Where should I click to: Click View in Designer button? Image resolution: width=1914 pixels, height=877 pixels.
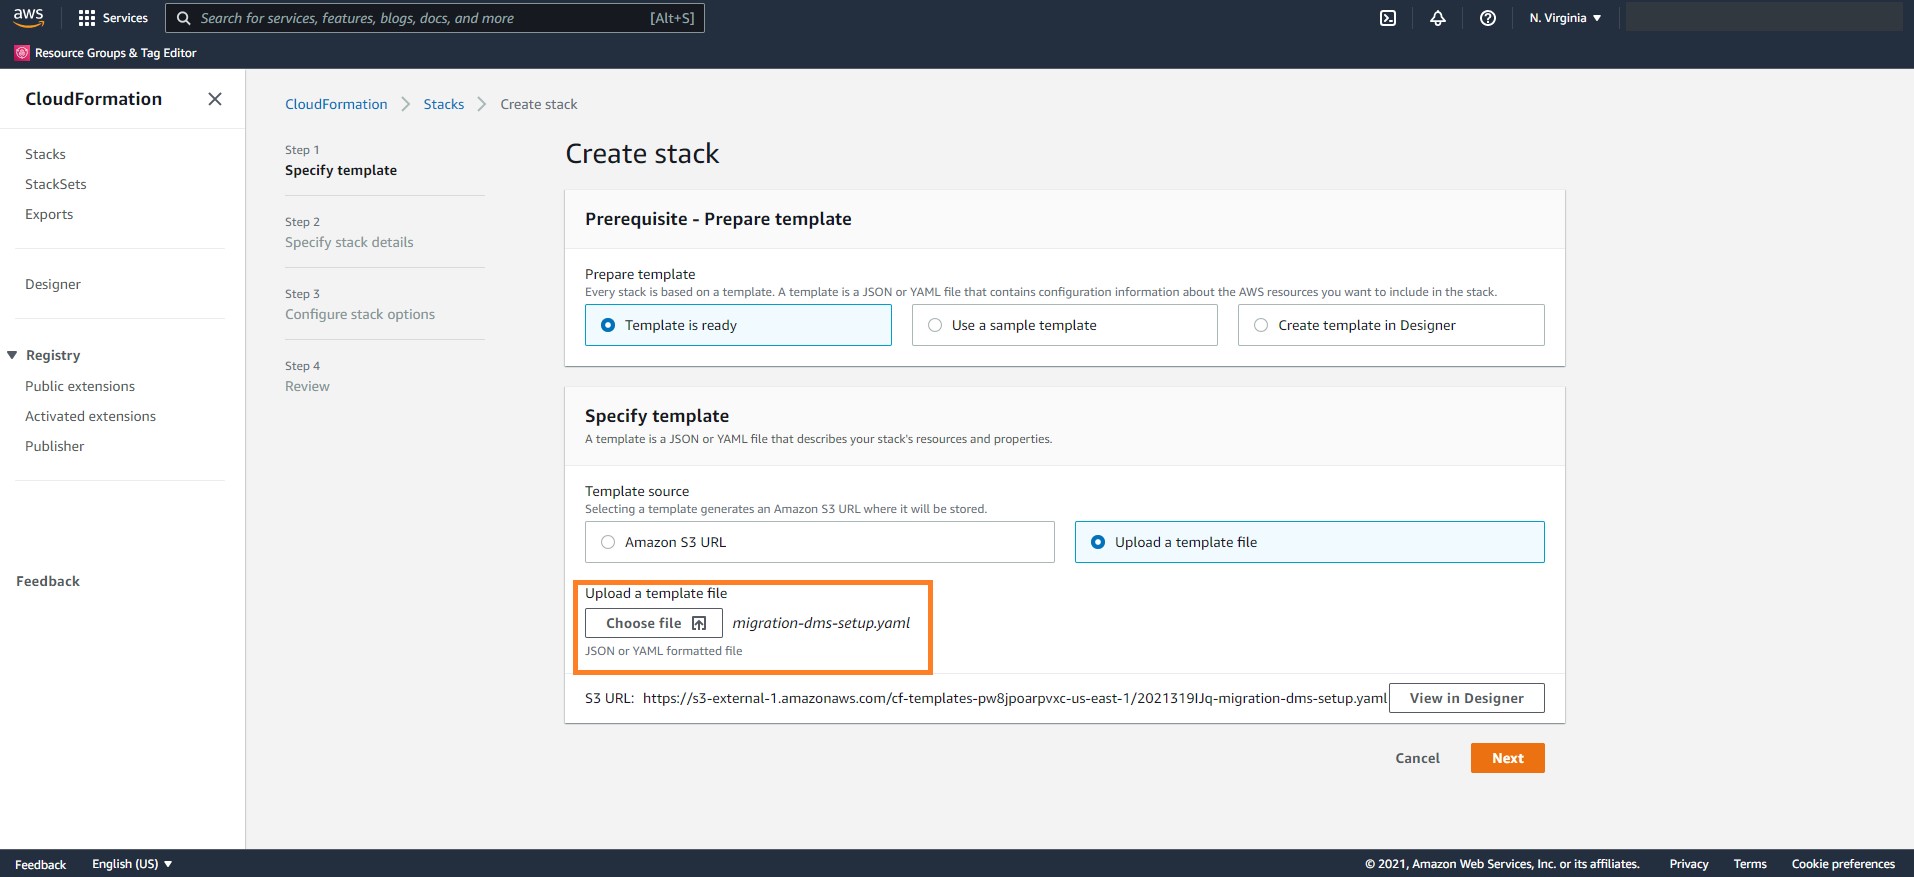[x=1467, y=698]
